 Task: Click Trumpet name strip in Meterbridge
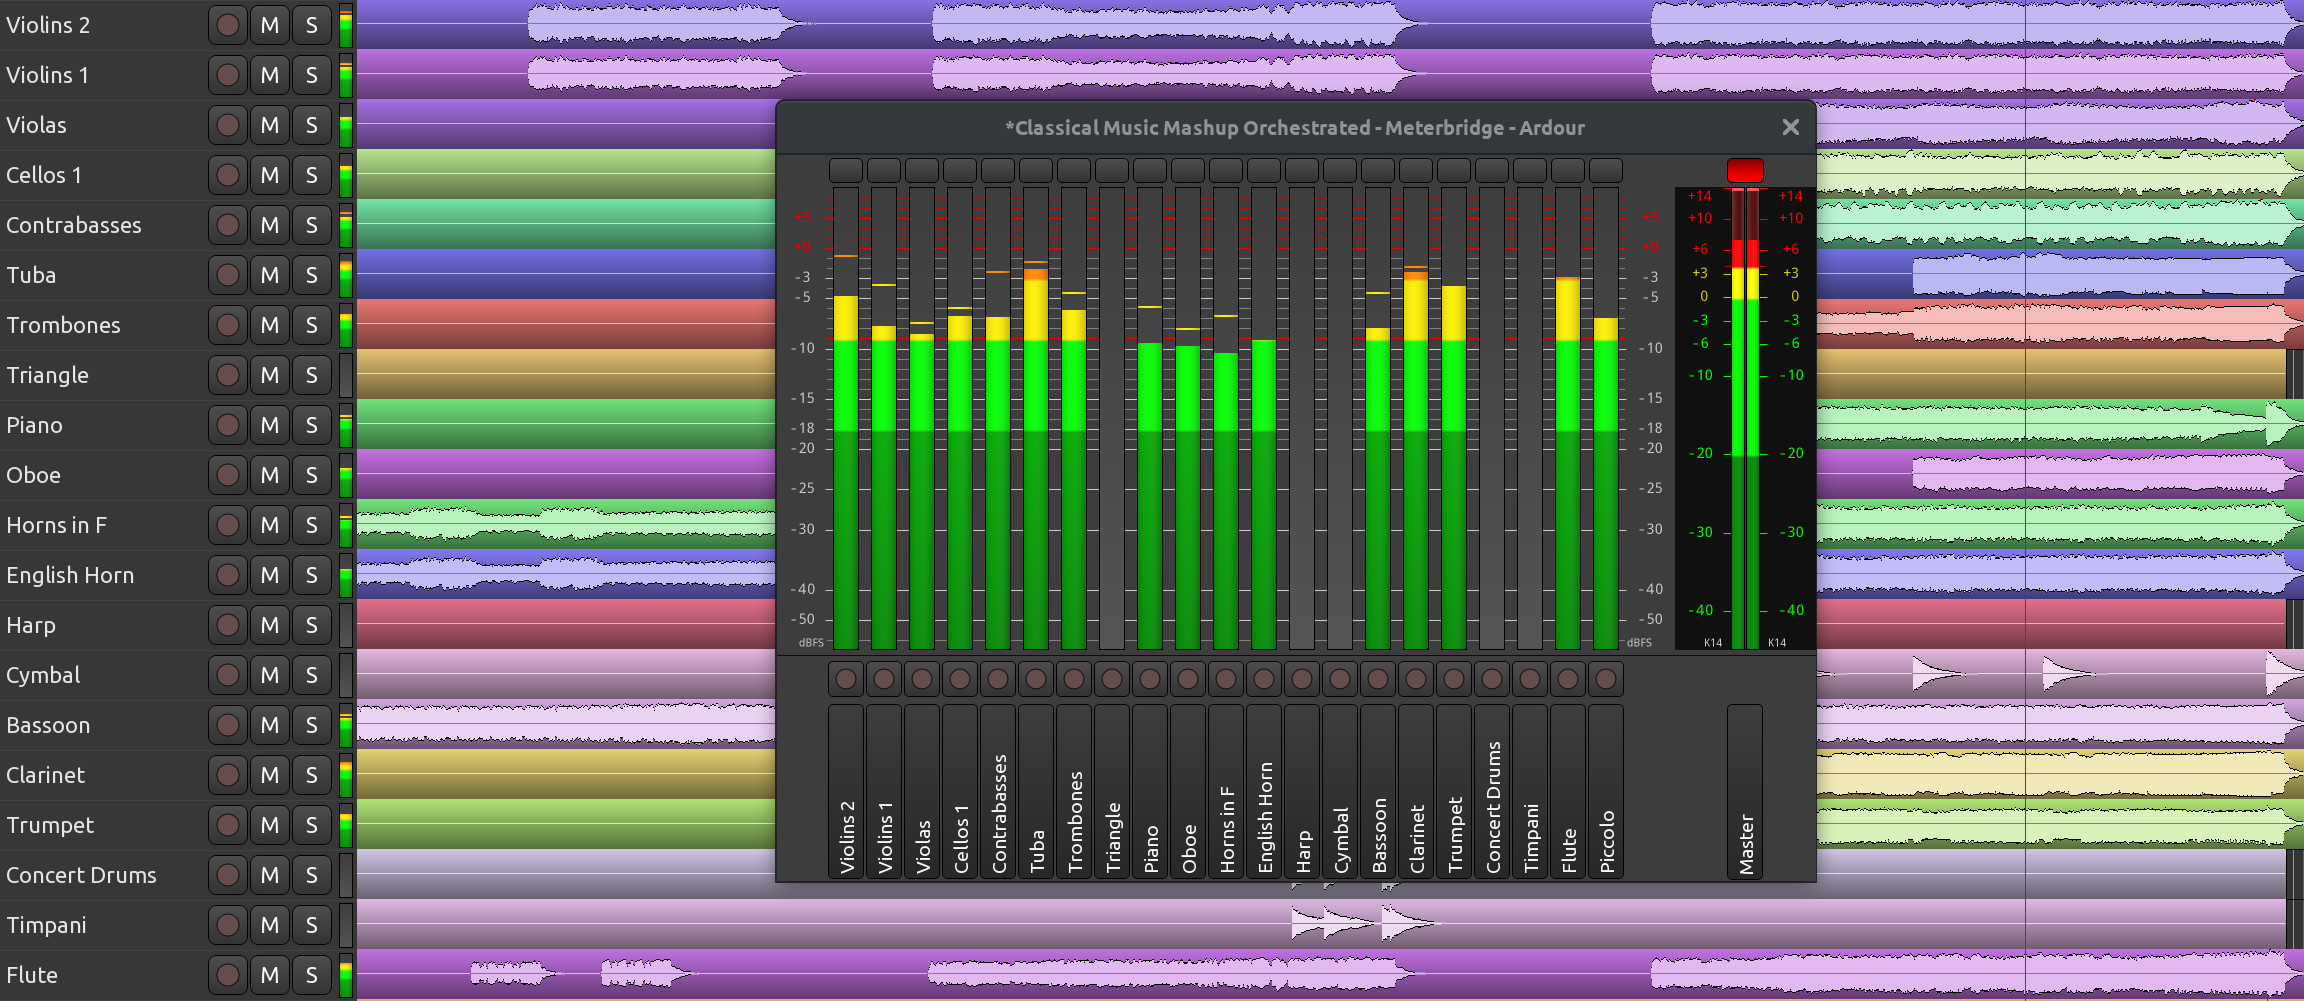1454,792
